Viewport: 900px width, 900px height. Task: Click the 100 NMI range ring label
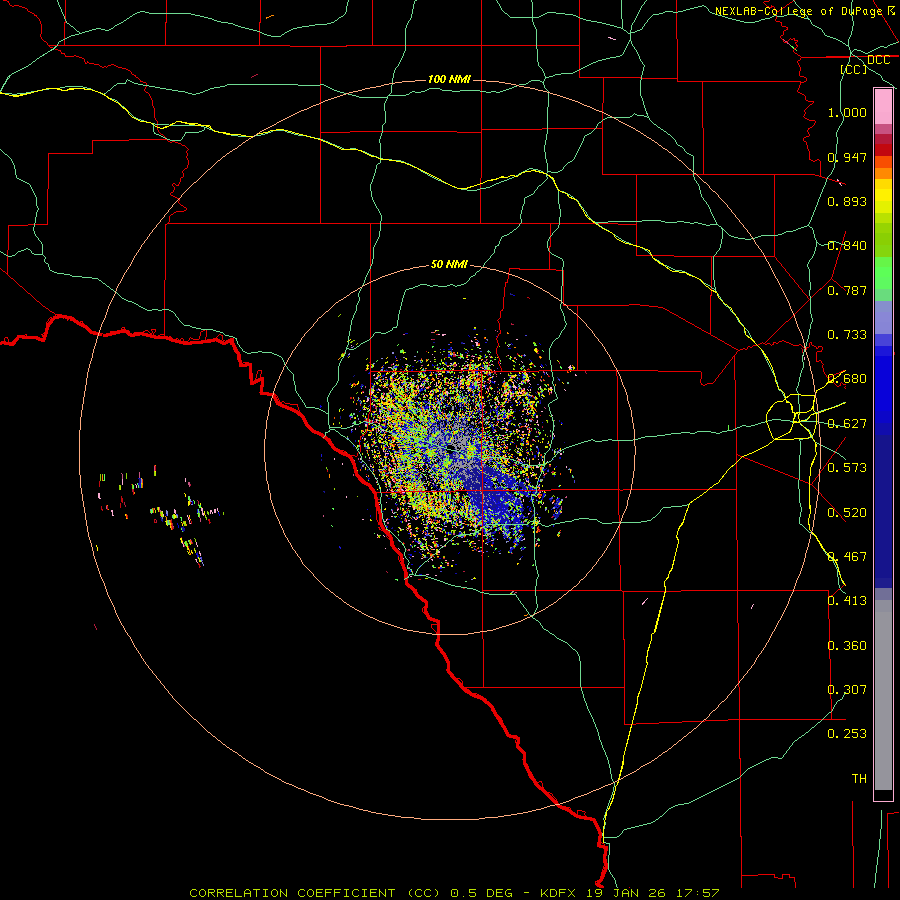click(449, 79)
